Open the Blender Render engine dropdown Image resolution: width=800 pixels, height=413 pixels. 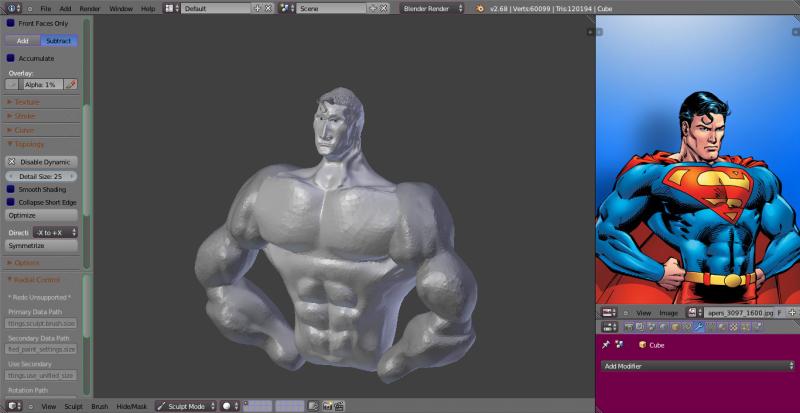432,8
